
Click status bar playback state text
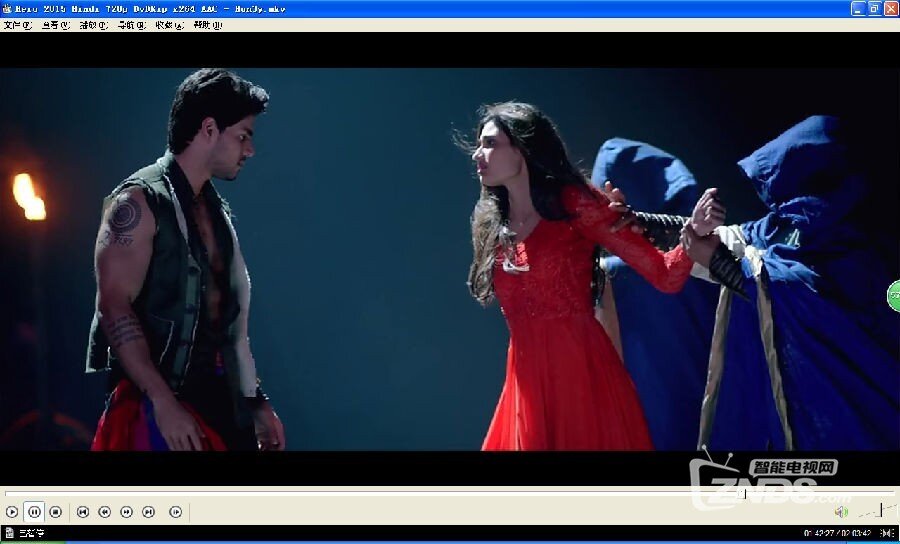click(32, 534)
